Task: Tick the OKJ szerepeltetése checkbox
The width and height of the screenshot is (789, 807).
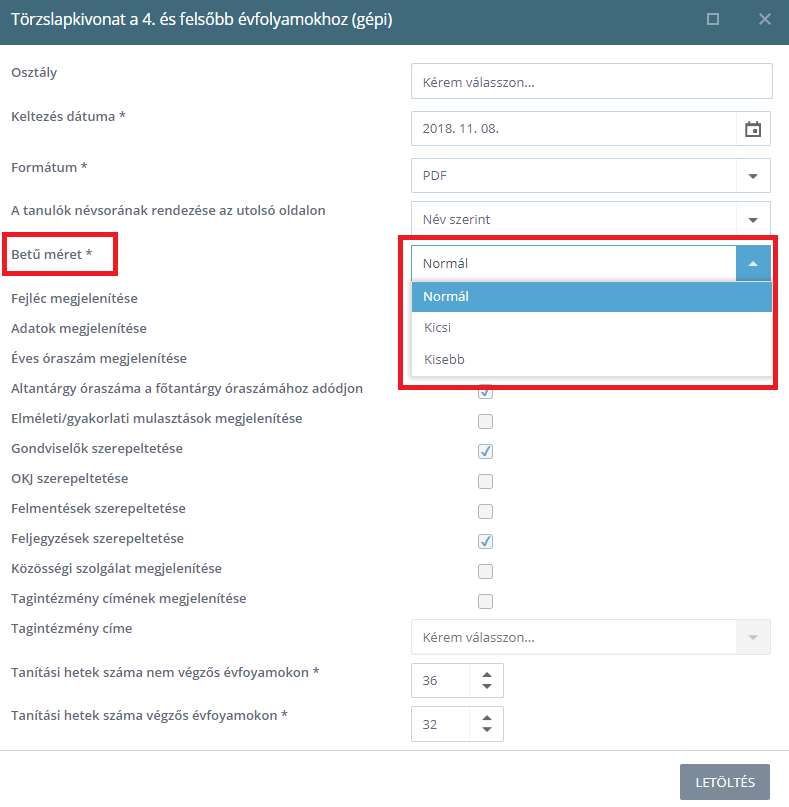Action: 485,481
